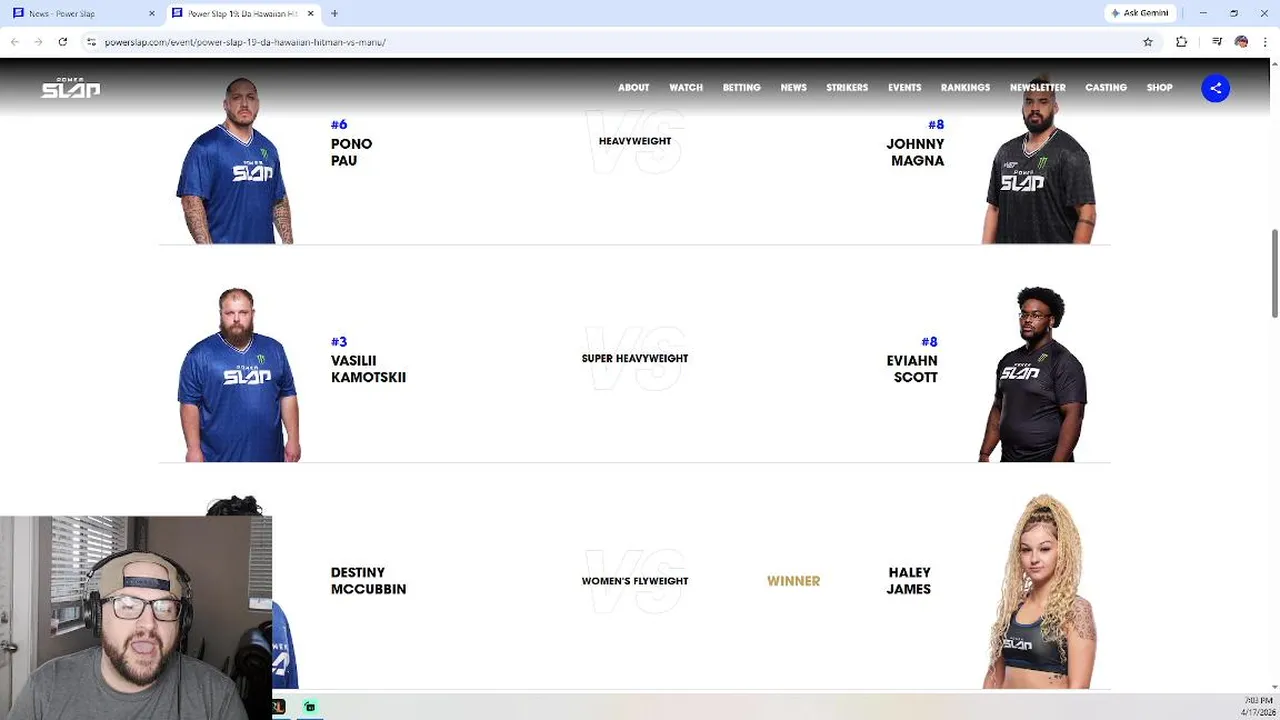Reload the current page
Screen dimensions: 1280x720
click(x=62, y=42)
